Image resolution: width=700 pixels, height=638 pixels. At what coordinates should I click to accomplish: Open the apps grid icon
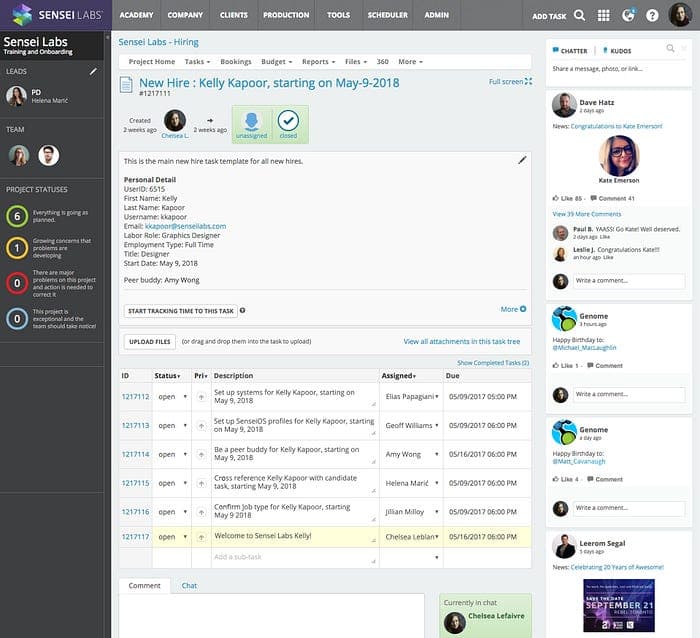tap(604, 15)
